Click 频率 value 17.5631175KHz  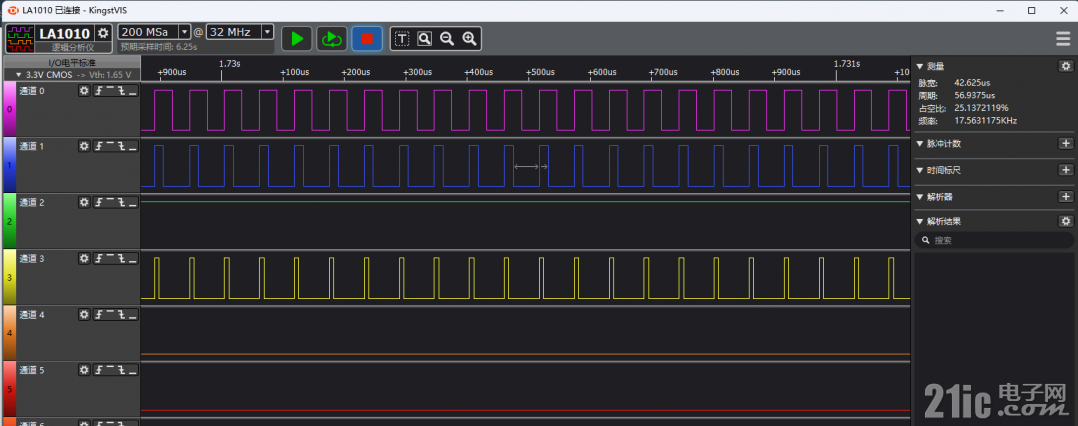tap(985, 121)
